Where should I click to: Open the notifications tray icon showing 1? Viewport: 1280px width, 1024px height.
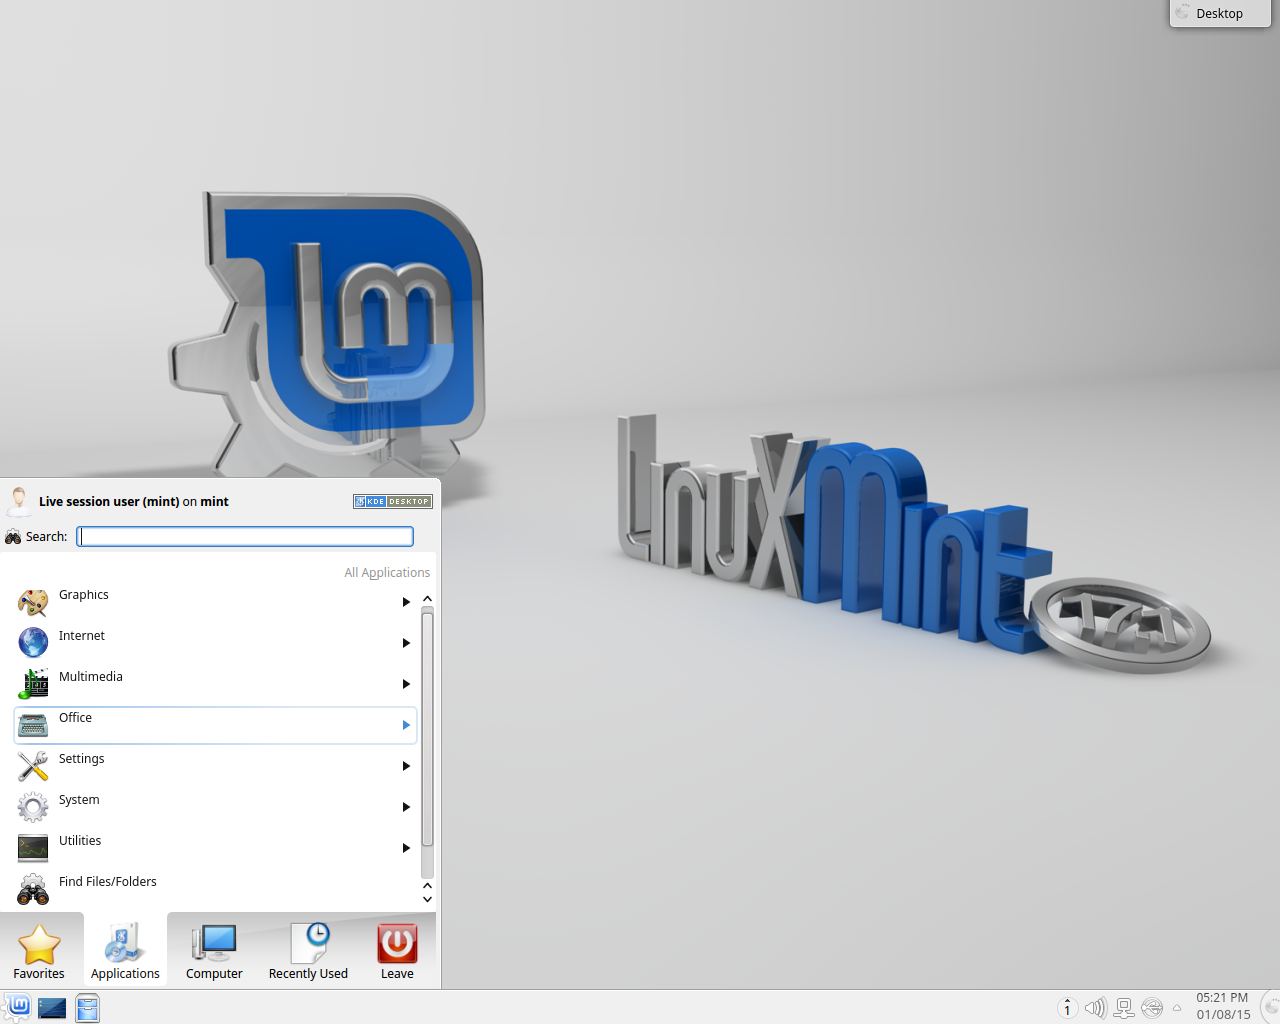click(1067, 1008)
